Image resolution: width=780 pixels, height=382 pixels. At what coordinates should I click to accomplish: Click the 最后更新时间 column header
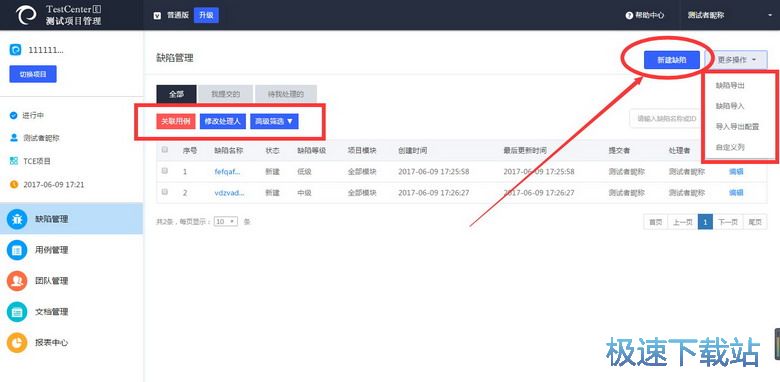coord(525,150)
